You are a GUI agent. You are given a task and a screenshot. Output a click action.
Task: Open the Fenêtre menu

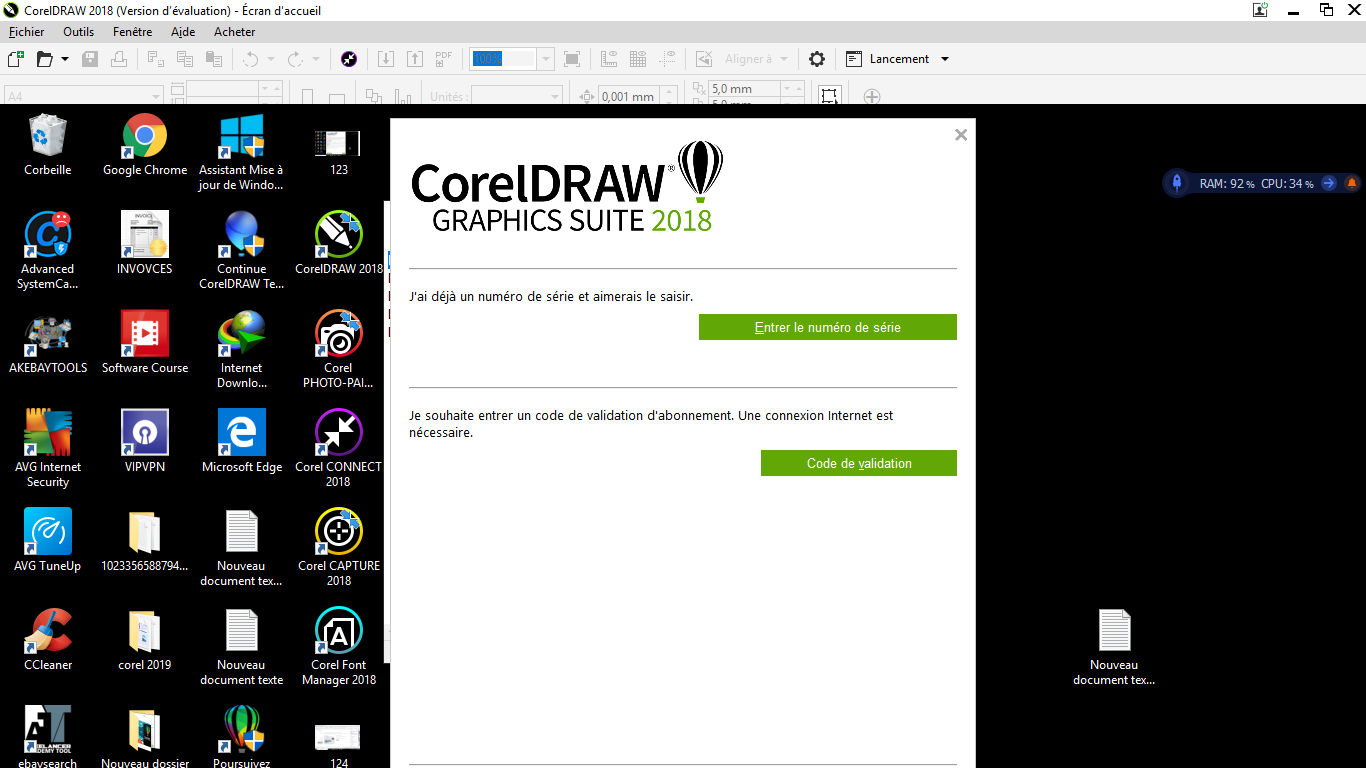pos(132,32)
